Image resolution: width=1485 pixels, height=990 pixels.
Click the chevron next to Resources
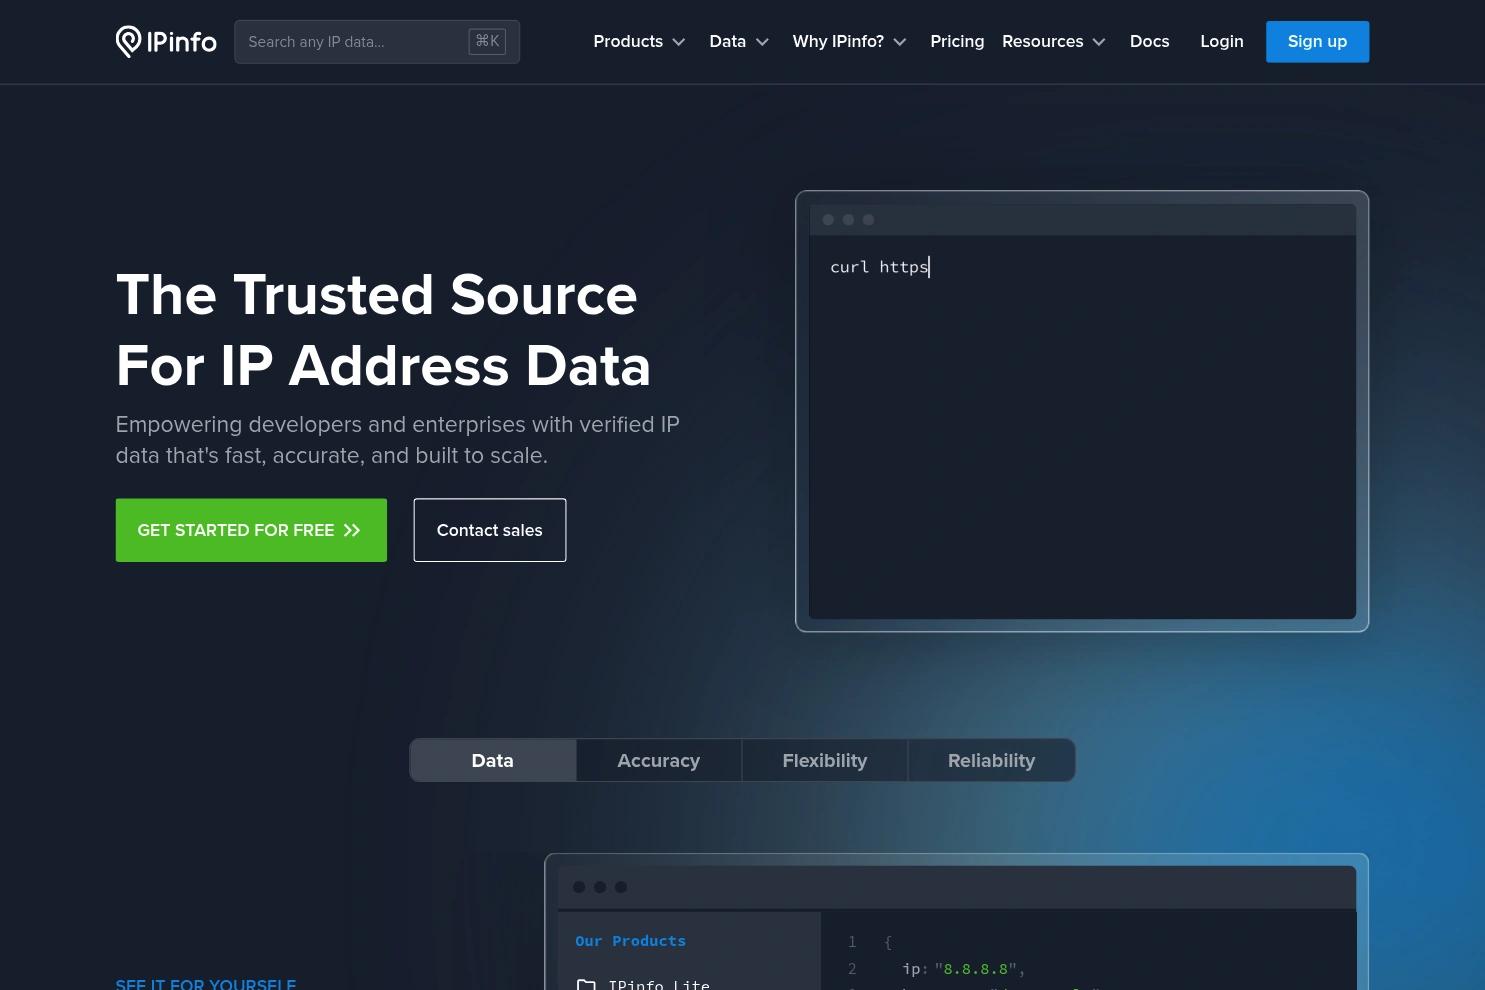[1099, 42]
